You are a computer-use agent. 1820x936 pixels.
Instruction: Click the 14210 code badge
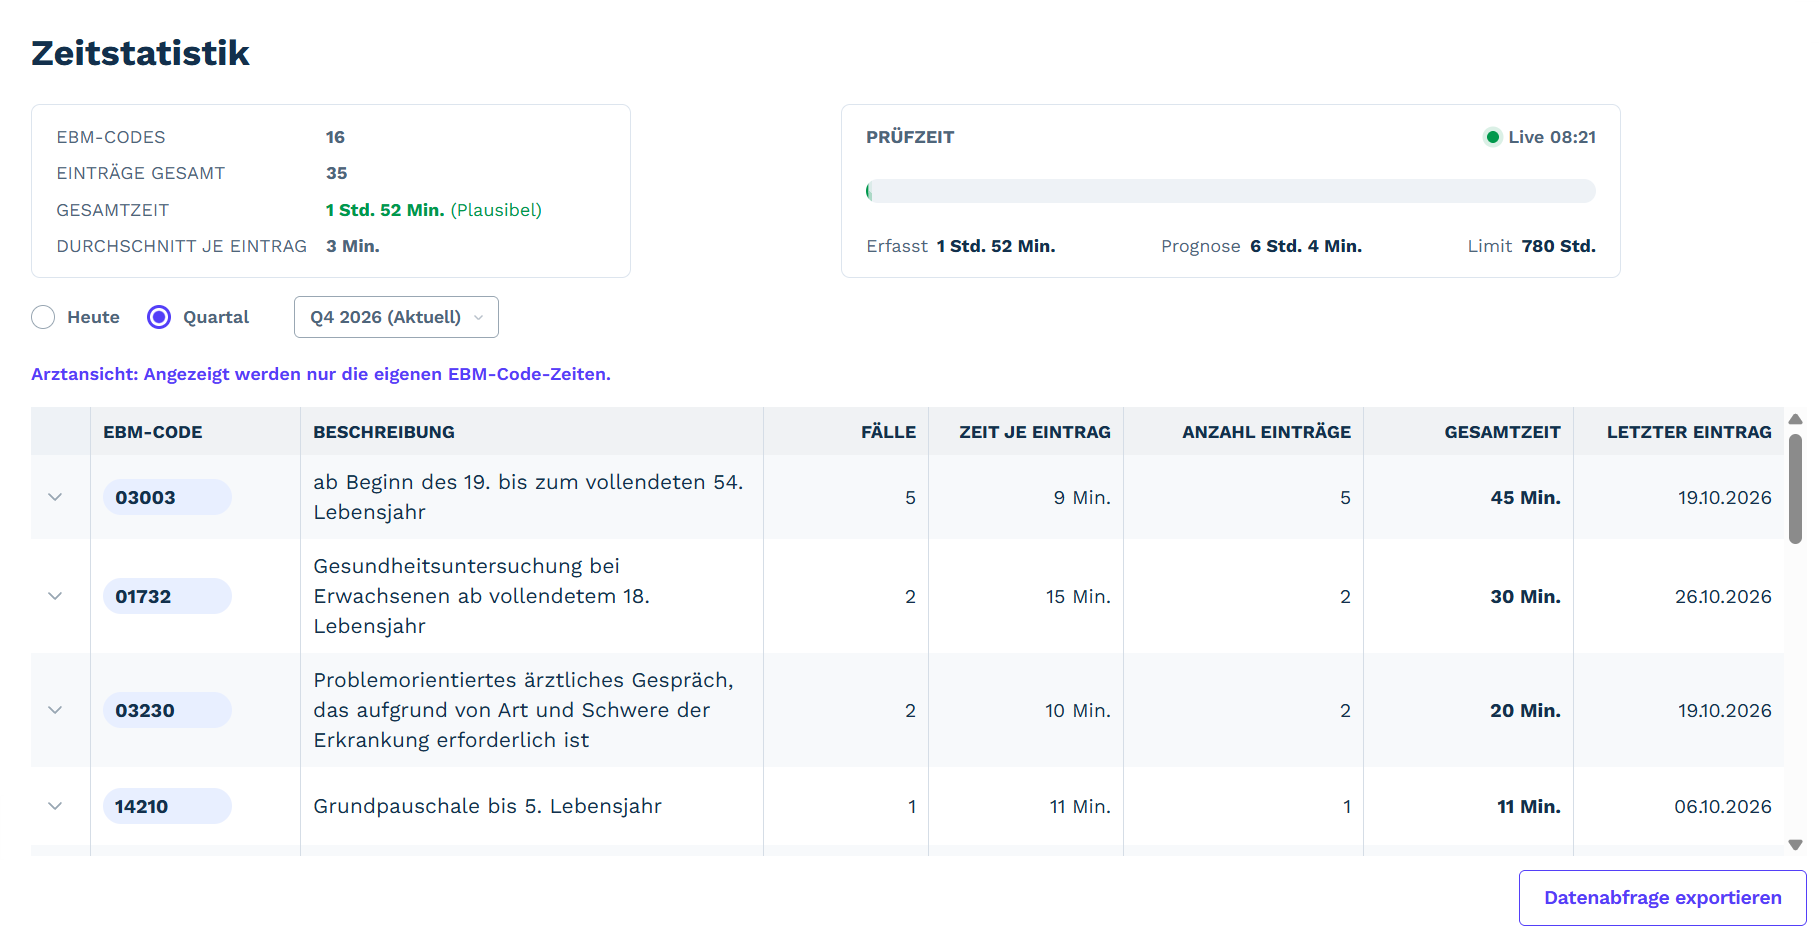[167, 806]
